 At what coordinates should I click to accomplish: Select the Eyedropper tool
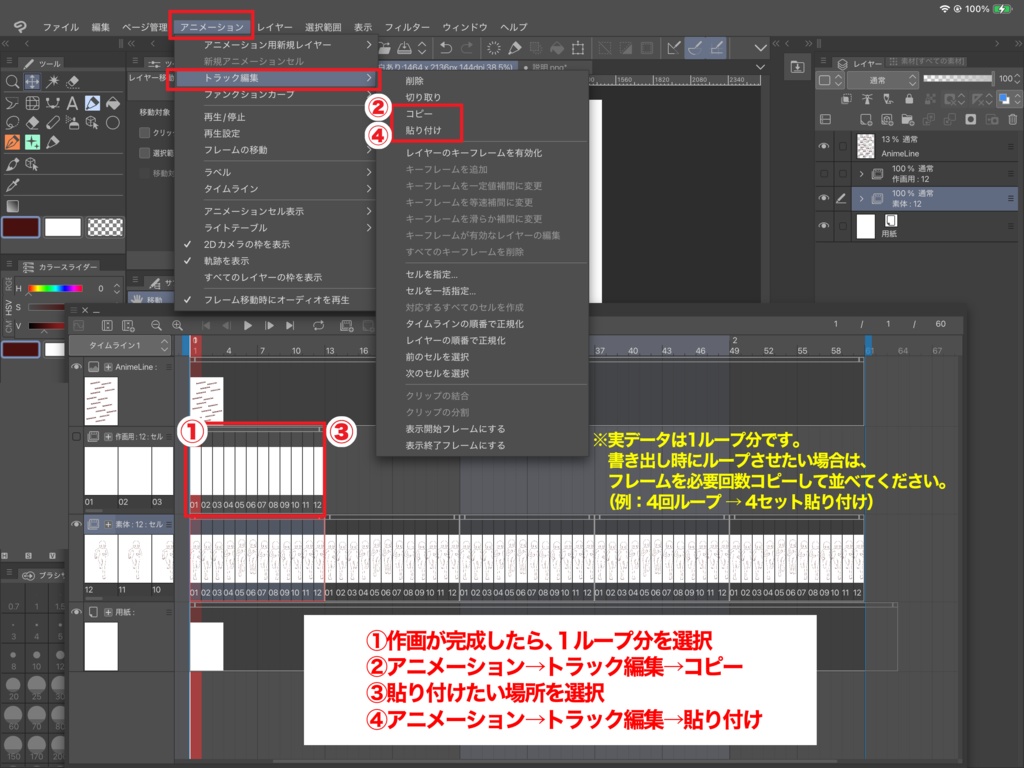tap(12, 185)
